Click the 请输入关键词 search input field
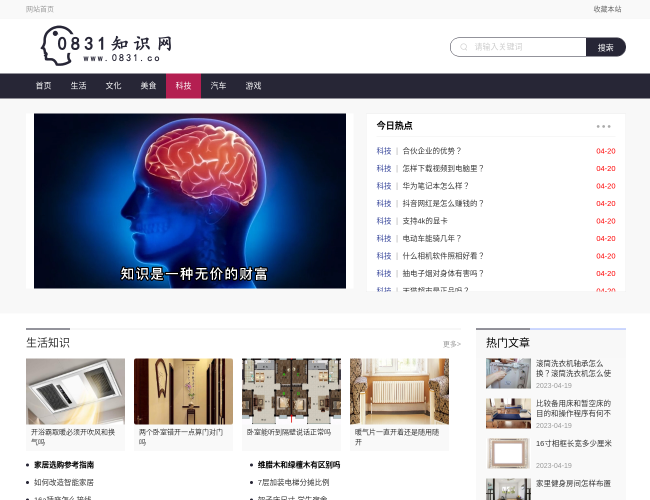 (x=518, y=47)
